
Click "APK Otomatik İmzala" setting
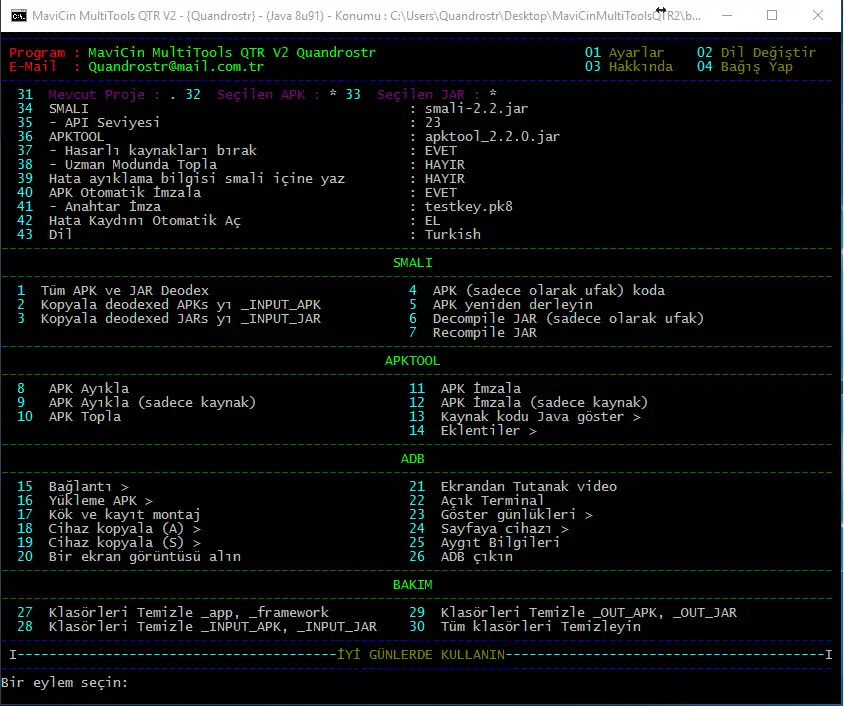[124, 193]
